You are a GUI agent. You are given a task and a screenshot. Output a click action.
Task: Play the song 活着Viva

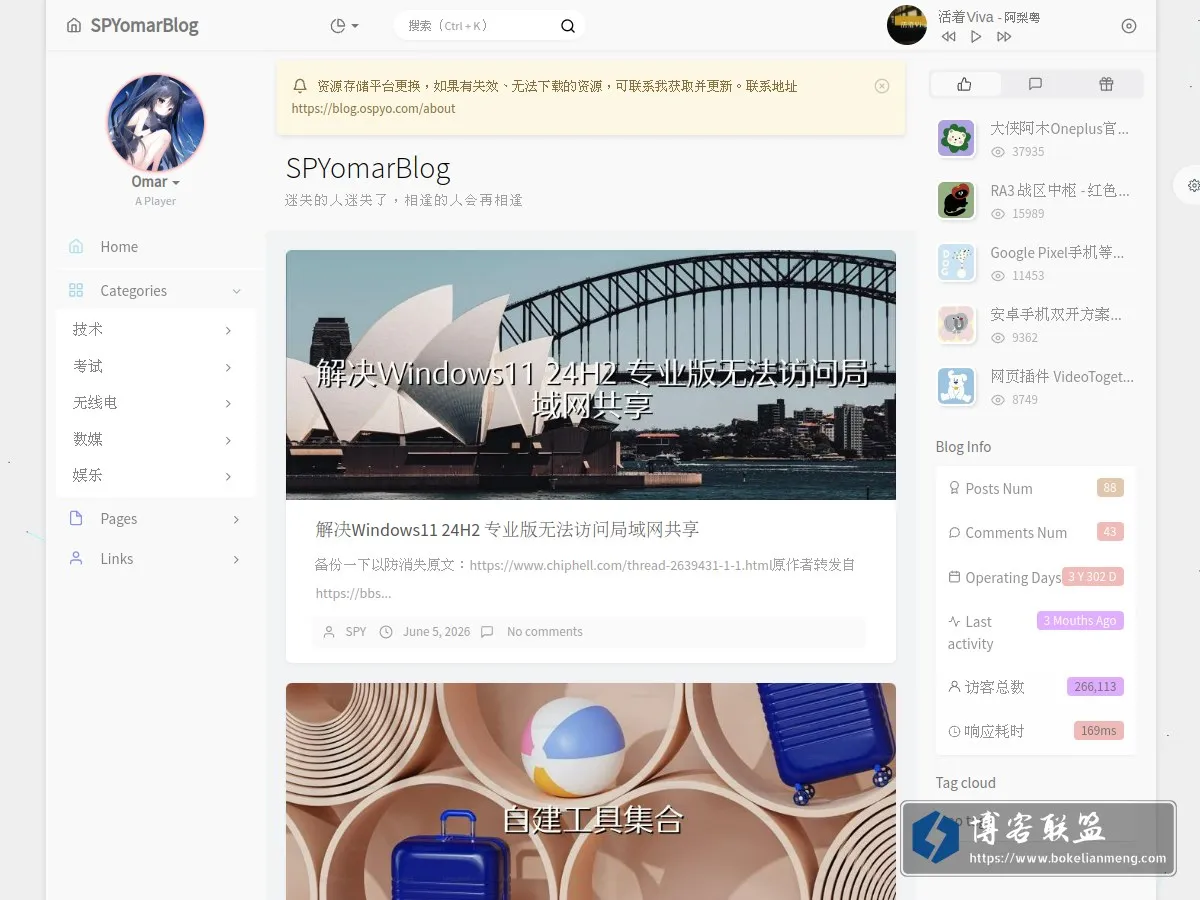pos(976,37)
